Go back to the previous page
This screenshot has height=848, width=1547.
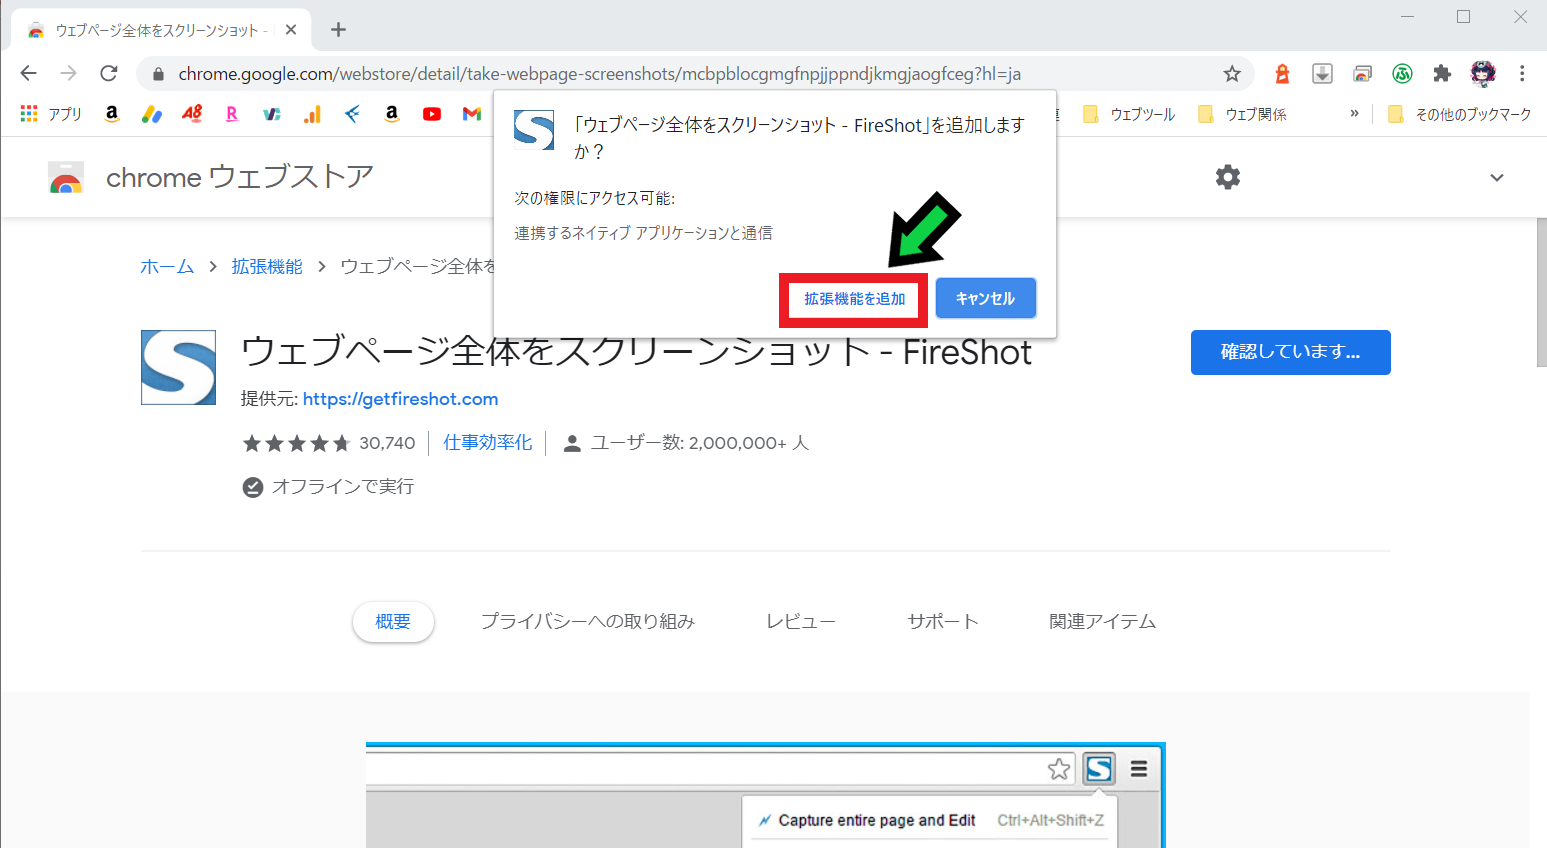28,73
